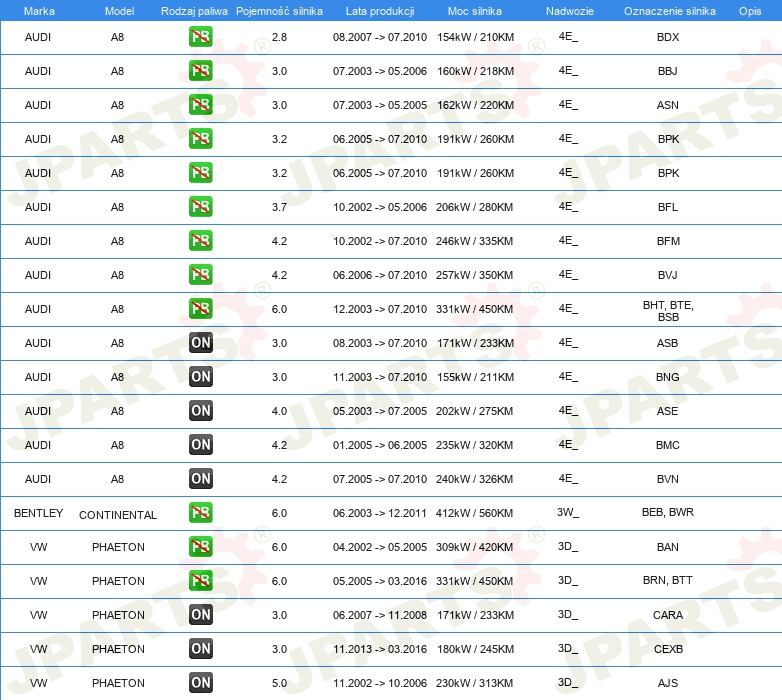782x700 pixels.
Task: Click production dates 01.2005 -> 06.2005
Action: (380, 445)
